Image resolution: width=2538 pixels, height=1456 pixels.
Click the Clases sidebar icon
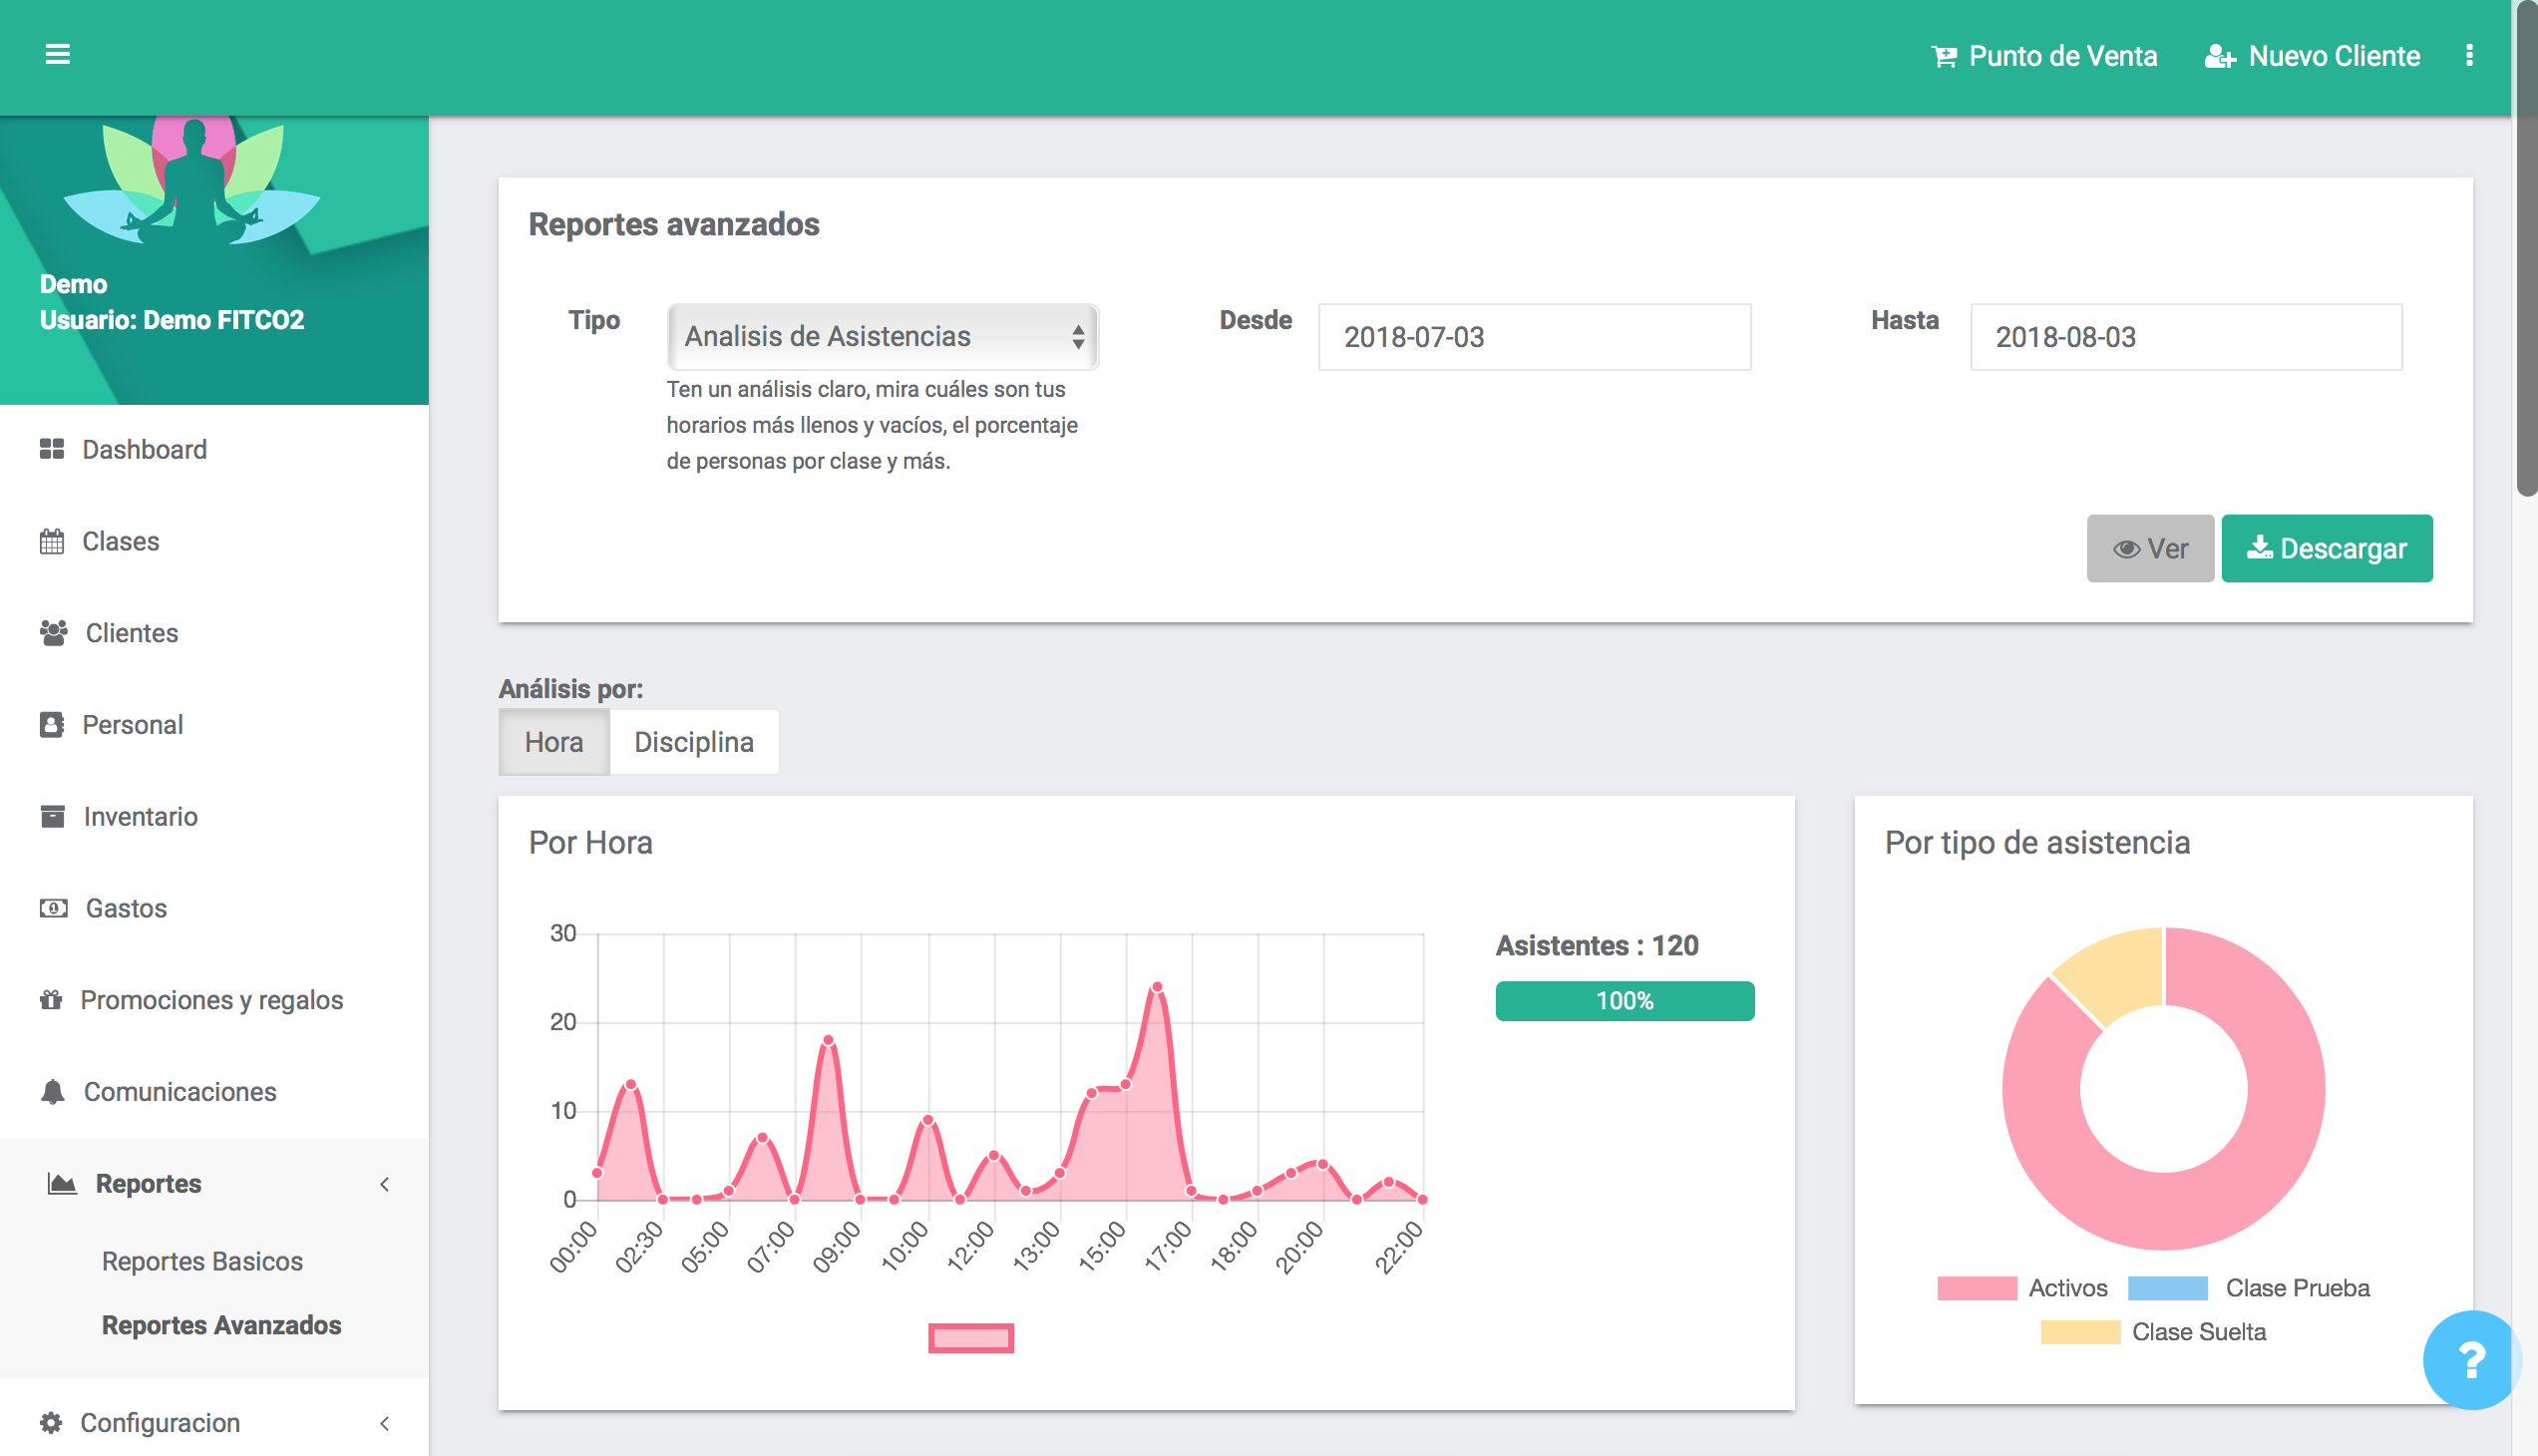(x=52, y=541)
